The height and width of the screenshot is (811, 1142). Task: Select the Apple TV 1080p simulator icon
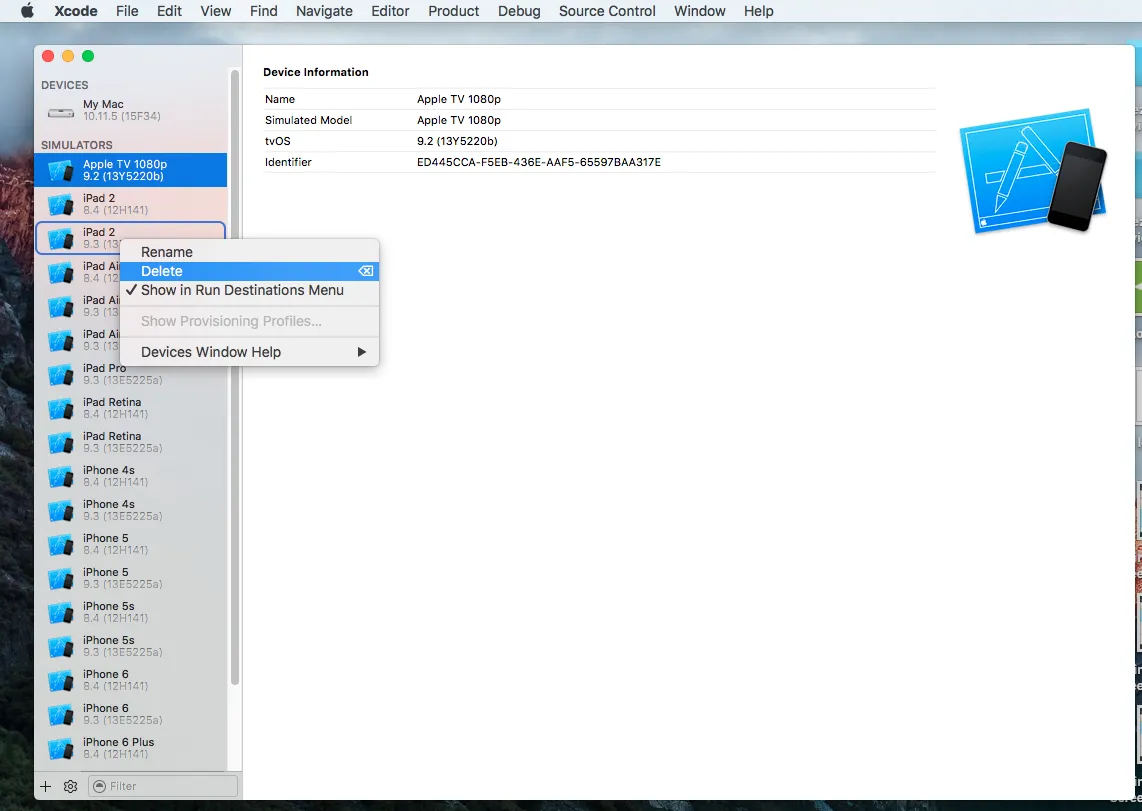60,170
